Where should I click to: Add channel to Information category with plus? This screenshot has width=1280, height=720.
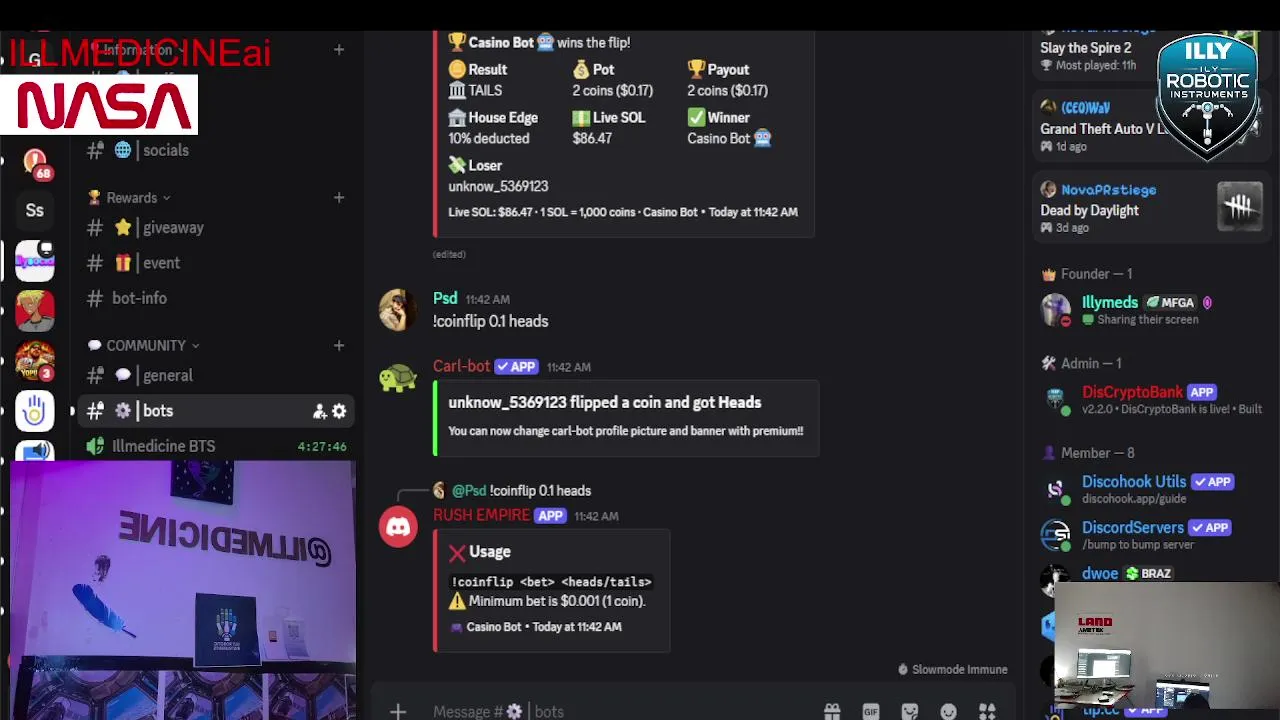(x=339, y=49)
